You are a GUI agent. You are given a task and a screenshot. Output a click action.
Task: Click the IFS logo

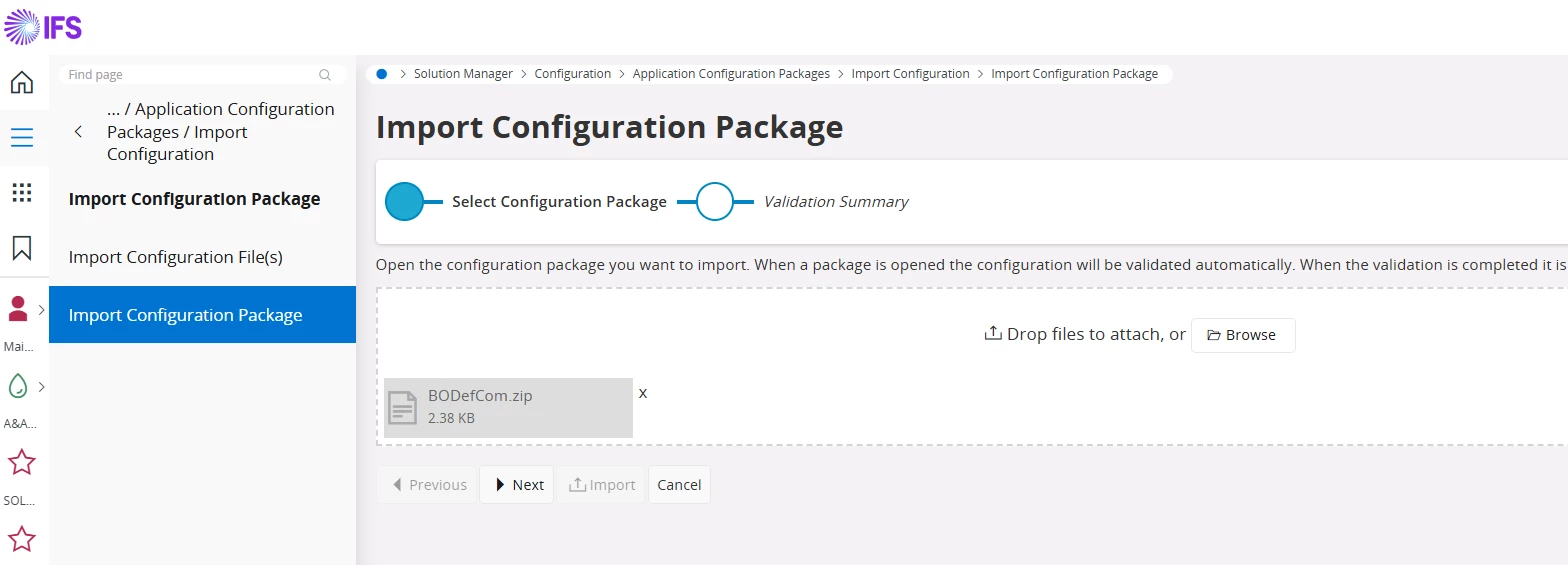point(43,27)
